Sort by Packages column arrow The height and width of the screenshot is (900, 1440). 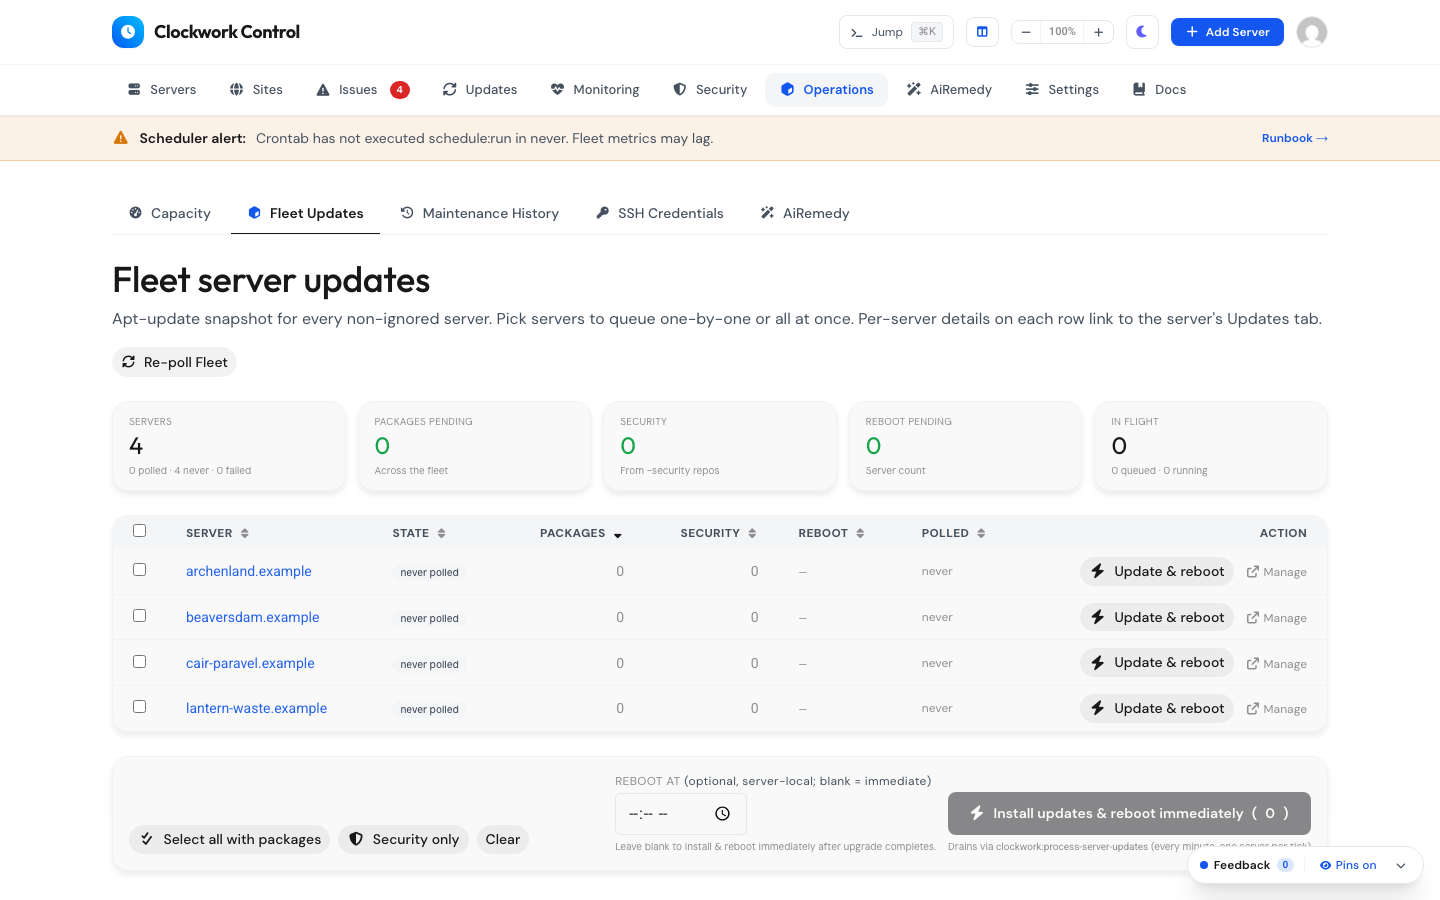click(618, 534)
